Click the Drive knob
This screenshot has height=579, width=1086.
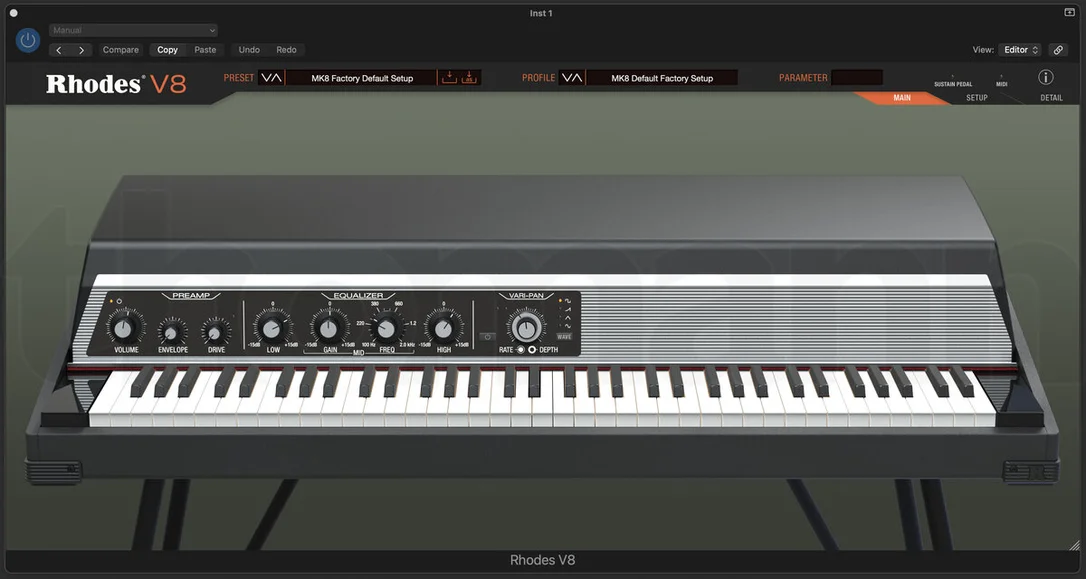[215, 333]
